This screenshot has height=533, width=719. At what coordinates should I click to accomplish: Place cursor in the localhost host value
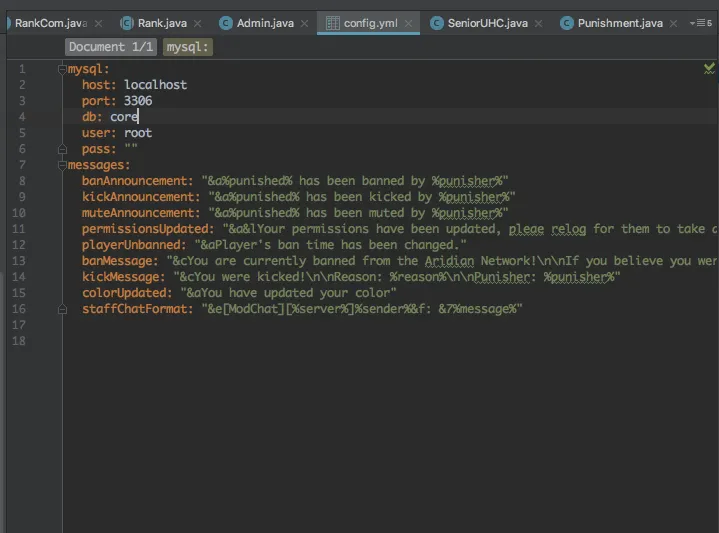155,85
